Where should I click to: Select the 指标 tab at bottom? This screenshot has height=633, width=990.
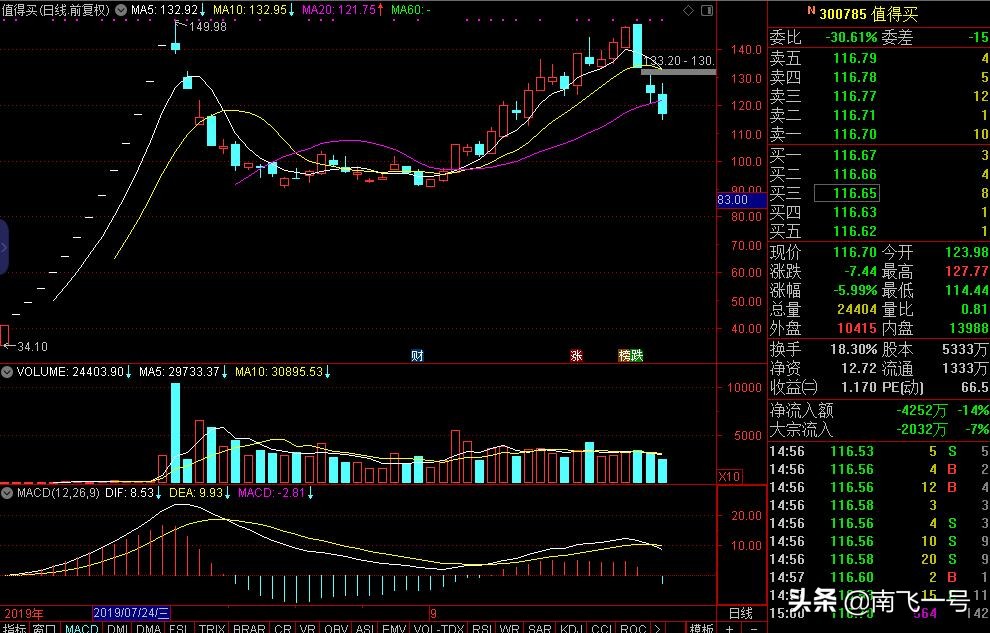click(14, 628)
